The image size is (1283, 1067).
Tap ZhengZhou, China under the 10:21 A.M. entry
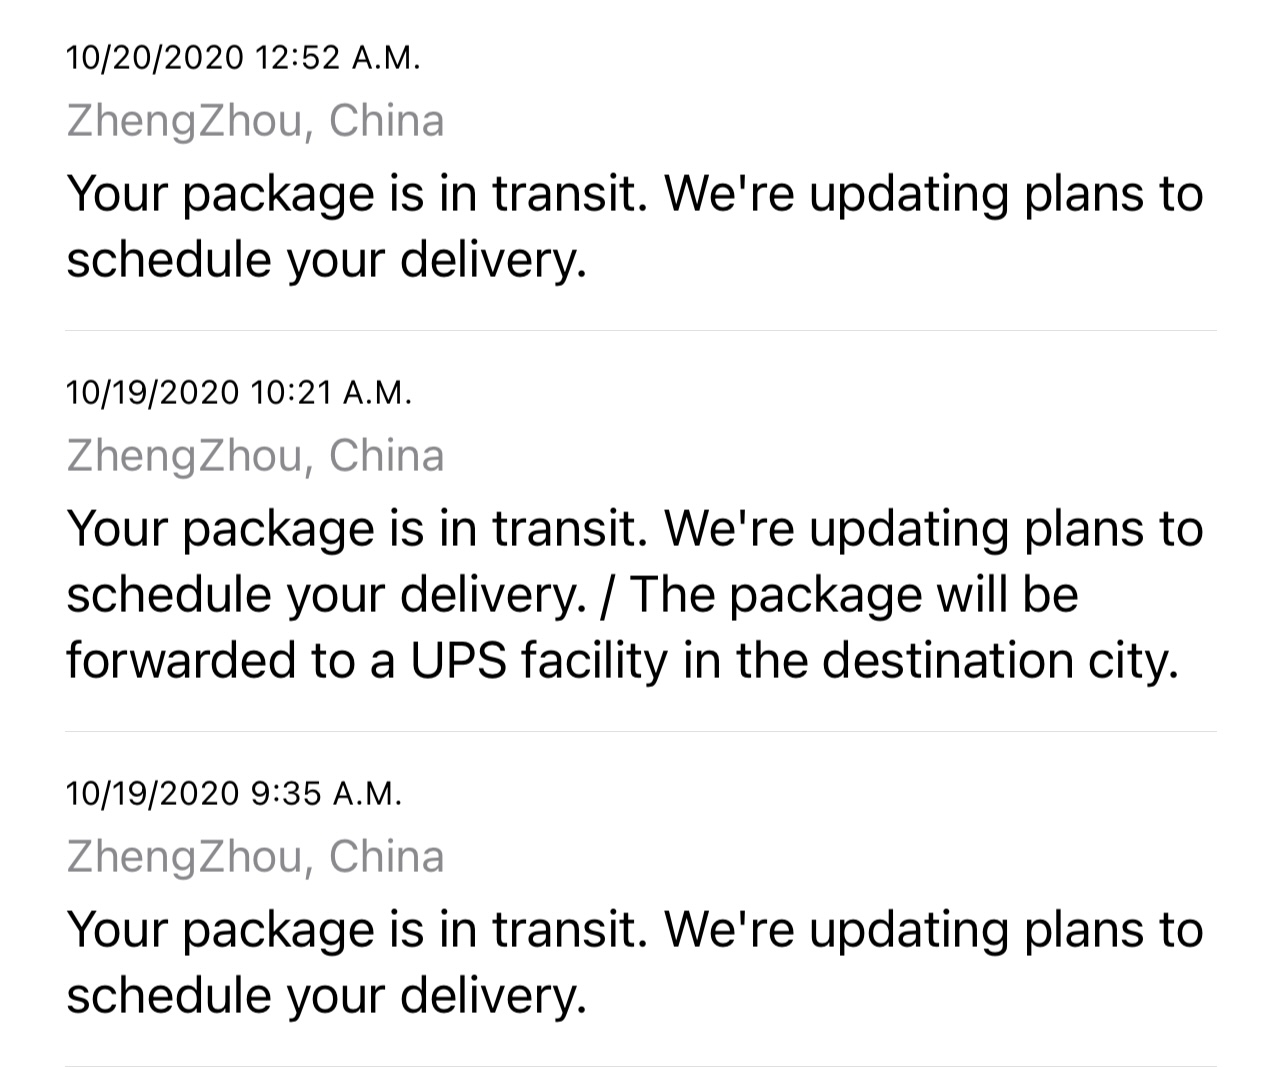point(255,456)
